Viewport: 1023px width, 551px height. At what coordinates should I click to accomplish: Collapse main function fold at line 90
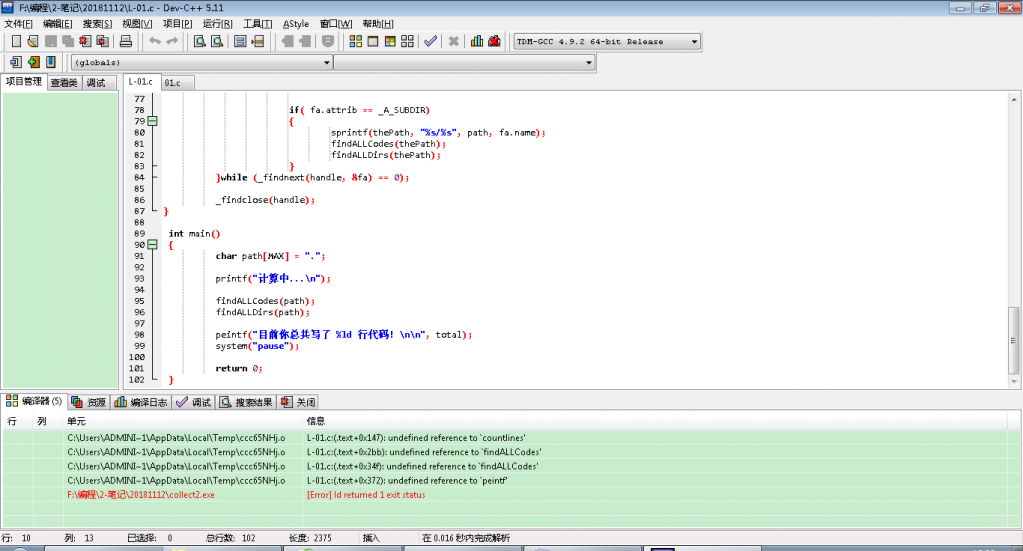[x=152, y=245]
